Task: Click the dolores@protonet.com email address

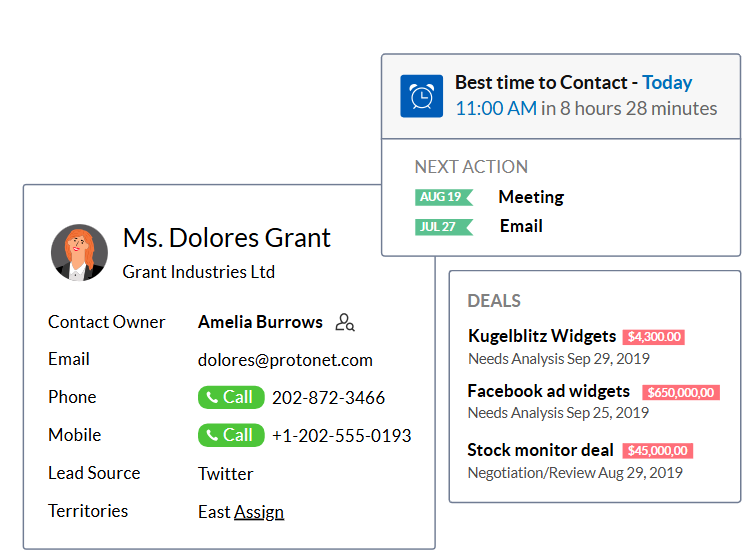Action: [285, 360]
